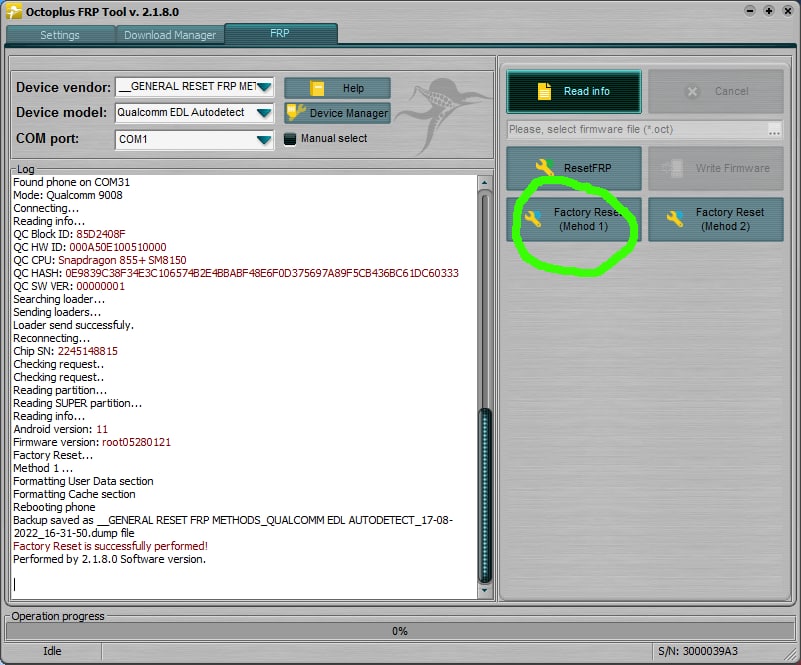Click the Factory Reset Method 1 wrench icon
This screenshot has width=801, height=665.
coord(533,219)
